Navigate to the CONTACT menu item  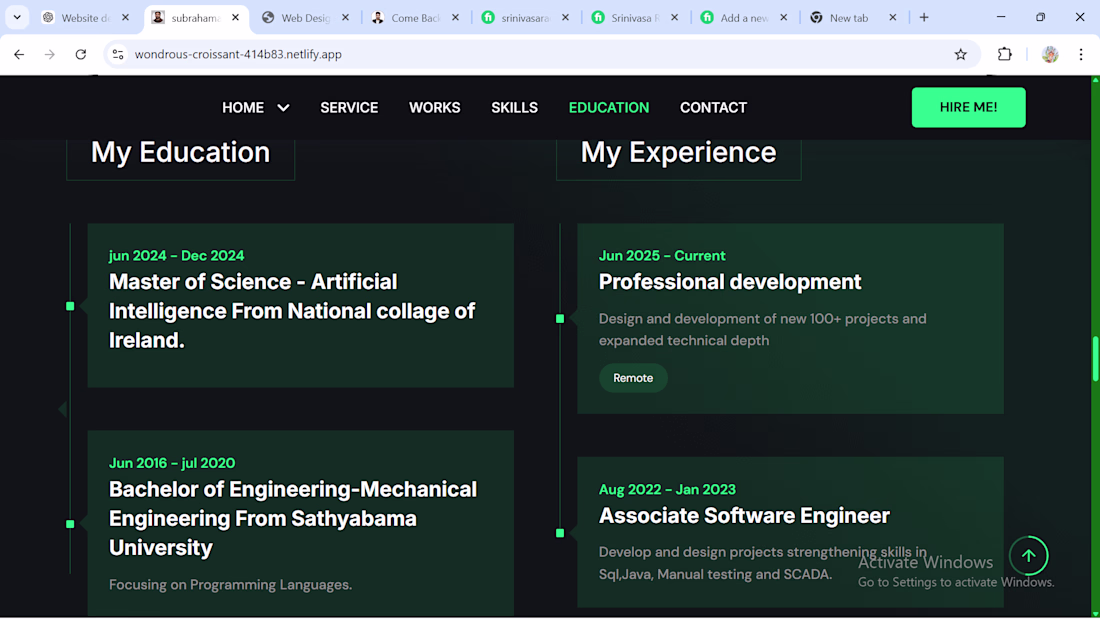713,108
